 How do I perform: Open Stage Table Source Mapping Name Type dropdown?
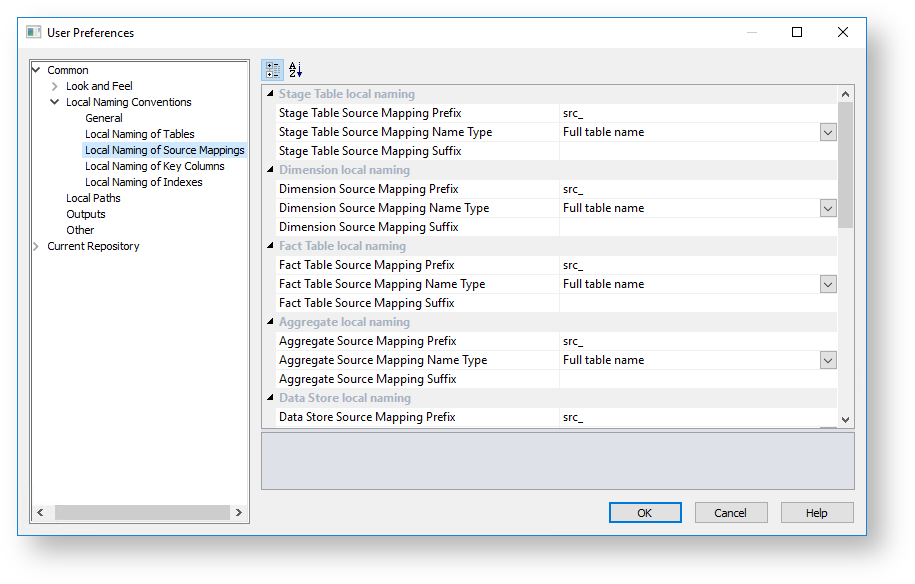pos(827,132)
